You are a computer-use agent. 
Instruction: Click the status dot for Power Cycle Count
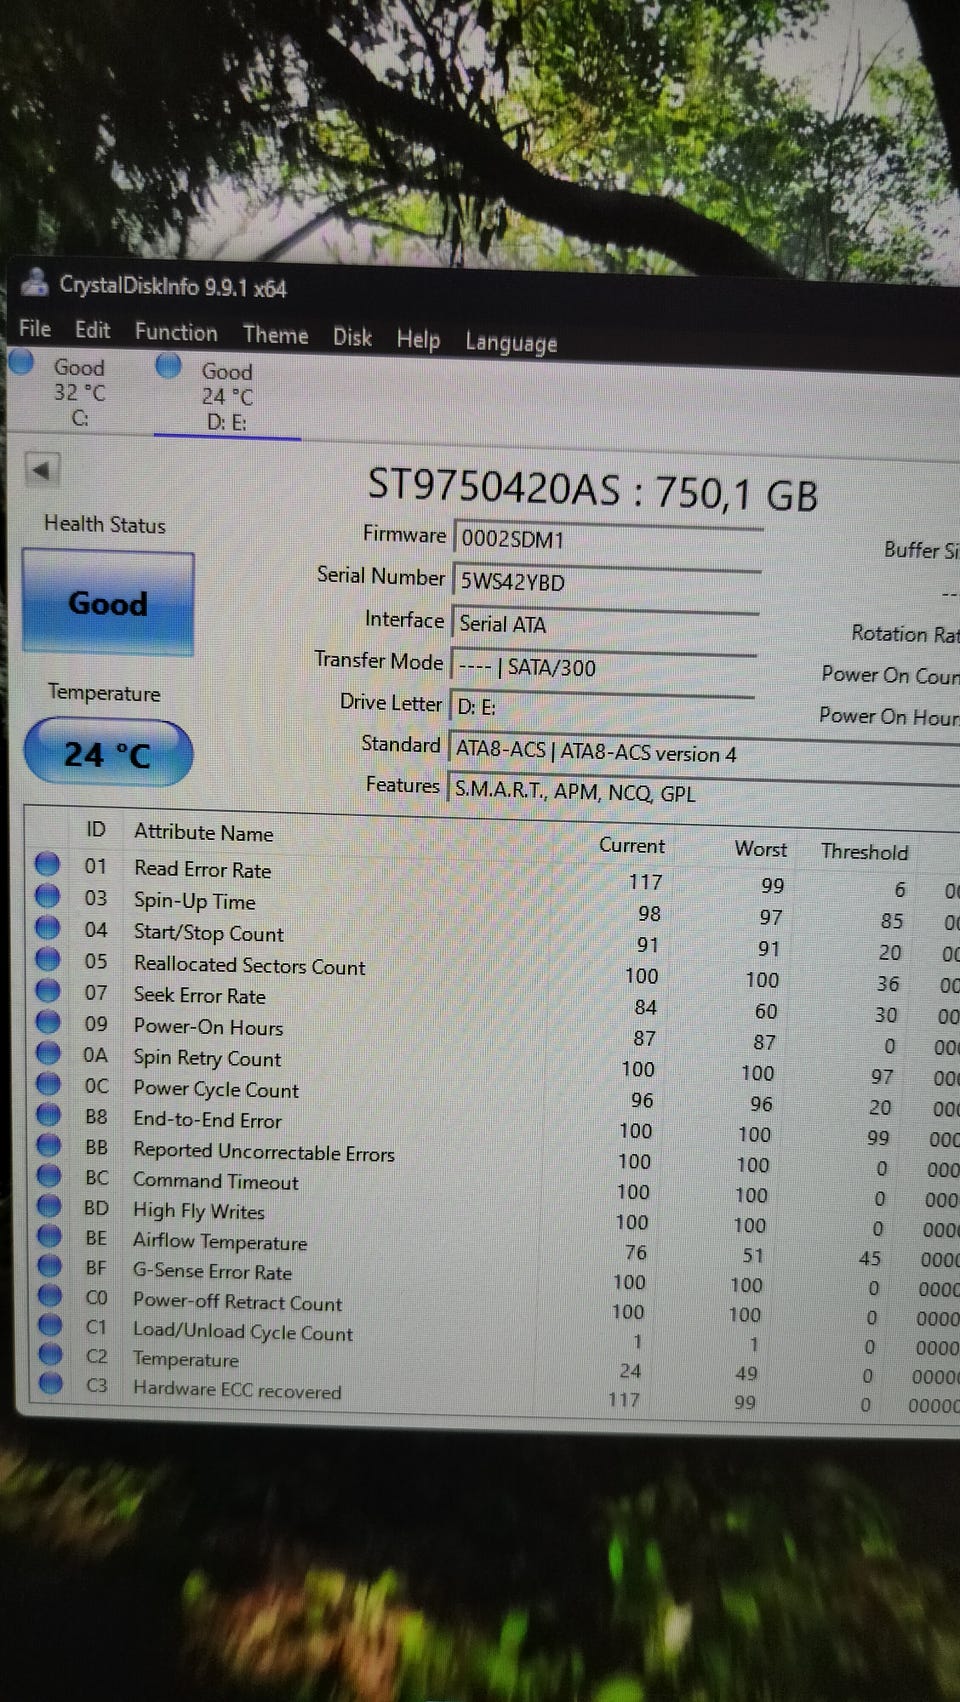(48, 1083)
